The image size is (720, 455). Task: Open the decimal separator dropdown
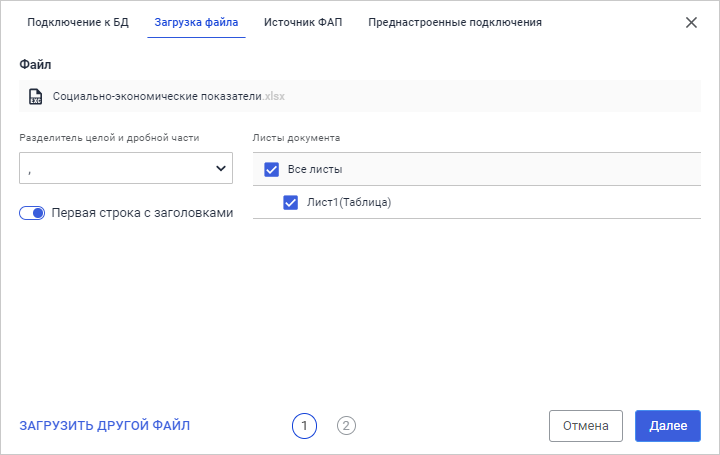point(125,169)
